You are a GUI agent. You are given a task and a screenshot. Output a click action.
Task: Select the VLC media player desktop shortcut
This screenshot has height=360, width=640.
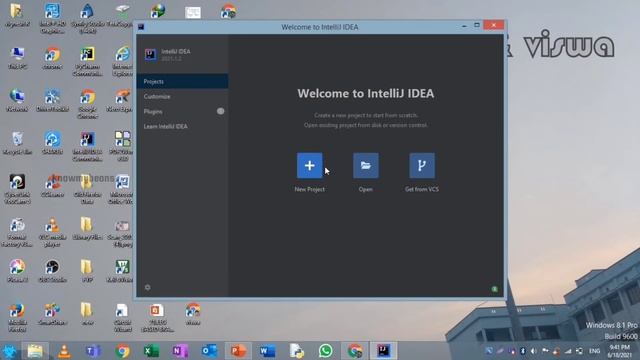(52, 232)
